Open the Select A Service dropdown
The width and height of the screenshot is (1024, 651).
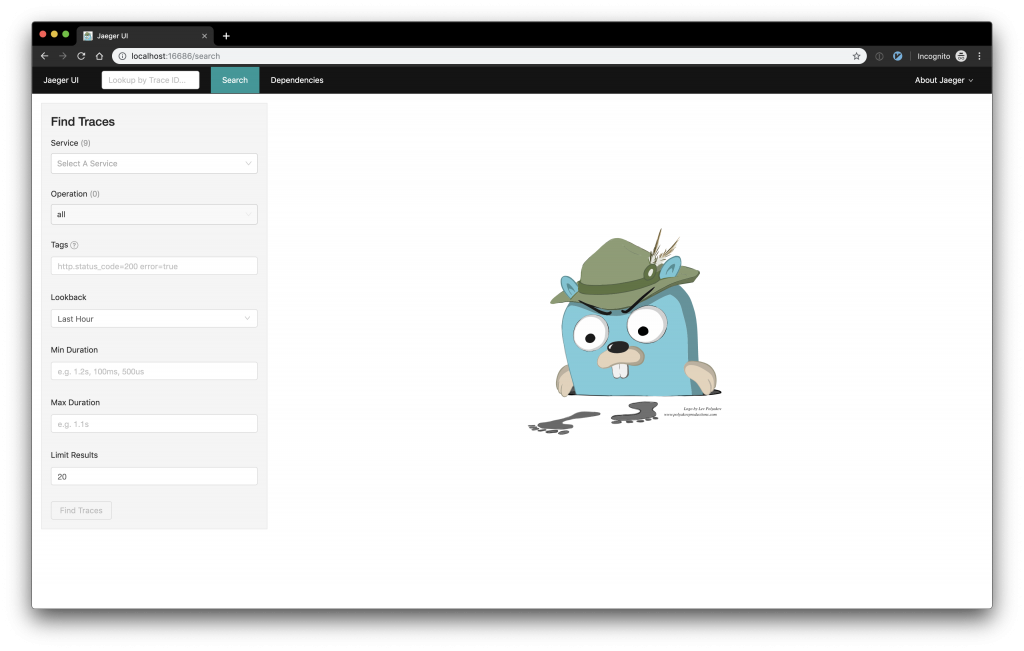coord(154,163)
